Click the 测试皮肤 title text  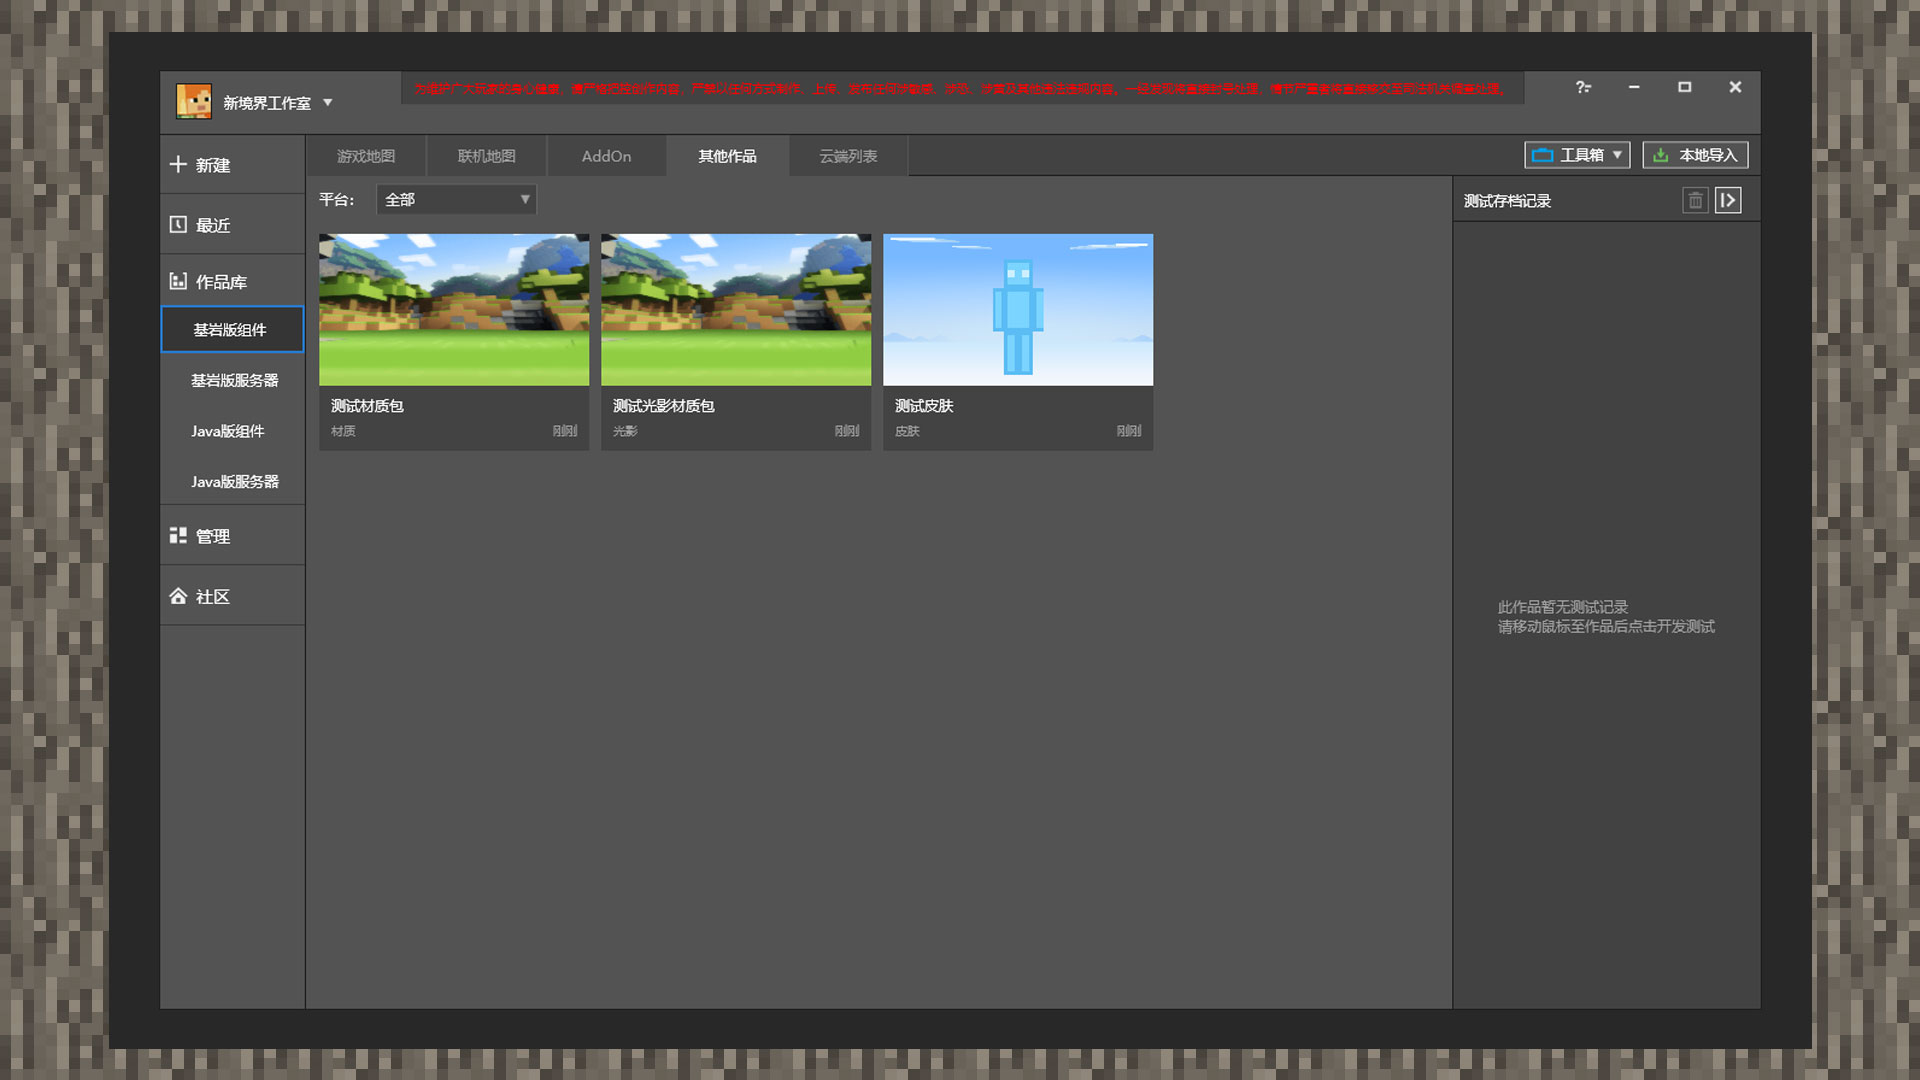(924, 406)
